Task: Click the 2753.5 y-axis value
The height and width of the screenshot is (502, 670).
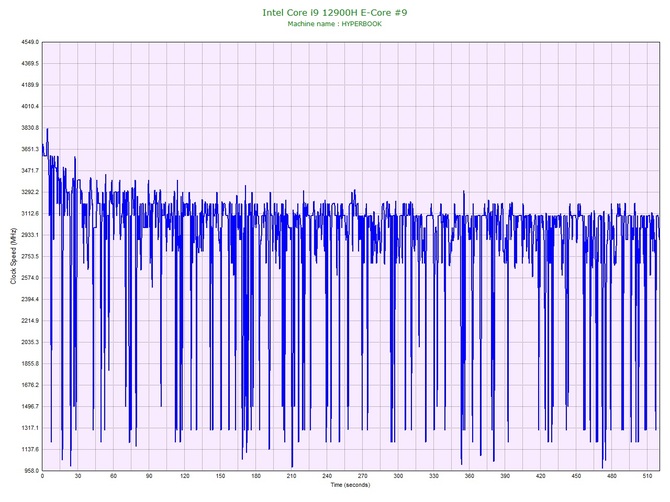Action: (x=30, y=256)
